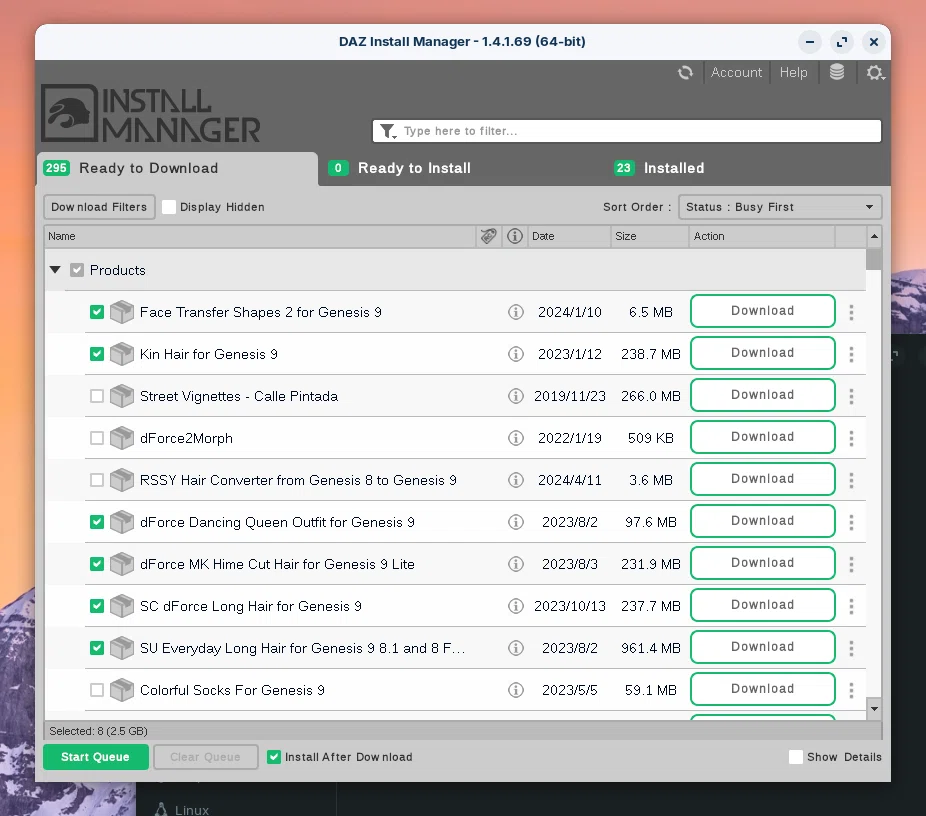The width and height of the screenshot is (926, 816).
Task: Click the Type here to filter field
Action: pos(627,131)
